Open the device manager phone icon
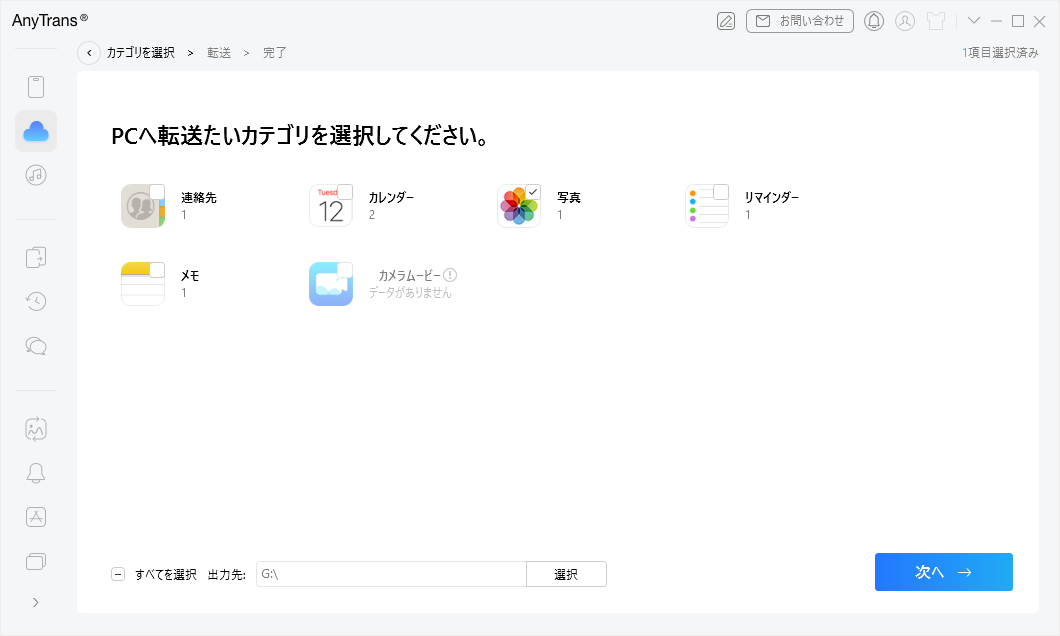Screen dimensions: 1060x636 (x=36, y=87)
